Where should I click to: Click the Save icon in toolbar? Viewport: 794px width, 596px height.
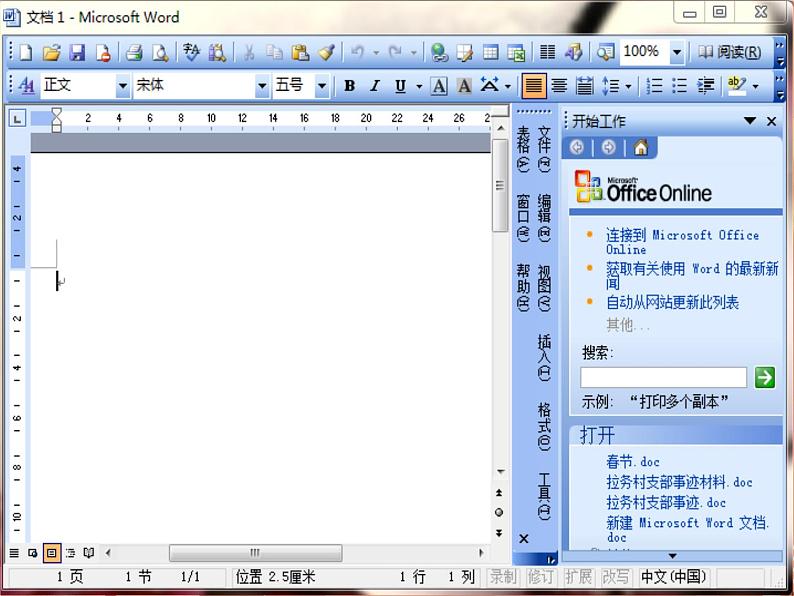[x=77, y=53]
